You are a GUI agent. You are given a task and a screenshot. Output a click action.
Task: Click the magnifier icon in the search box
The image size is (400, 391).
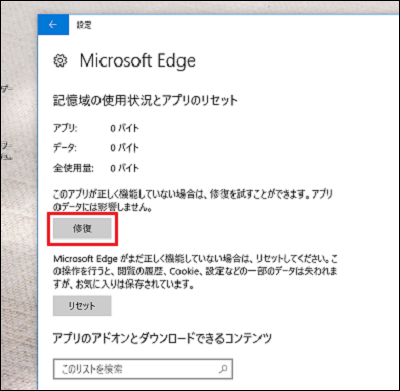tap(223, 369)
